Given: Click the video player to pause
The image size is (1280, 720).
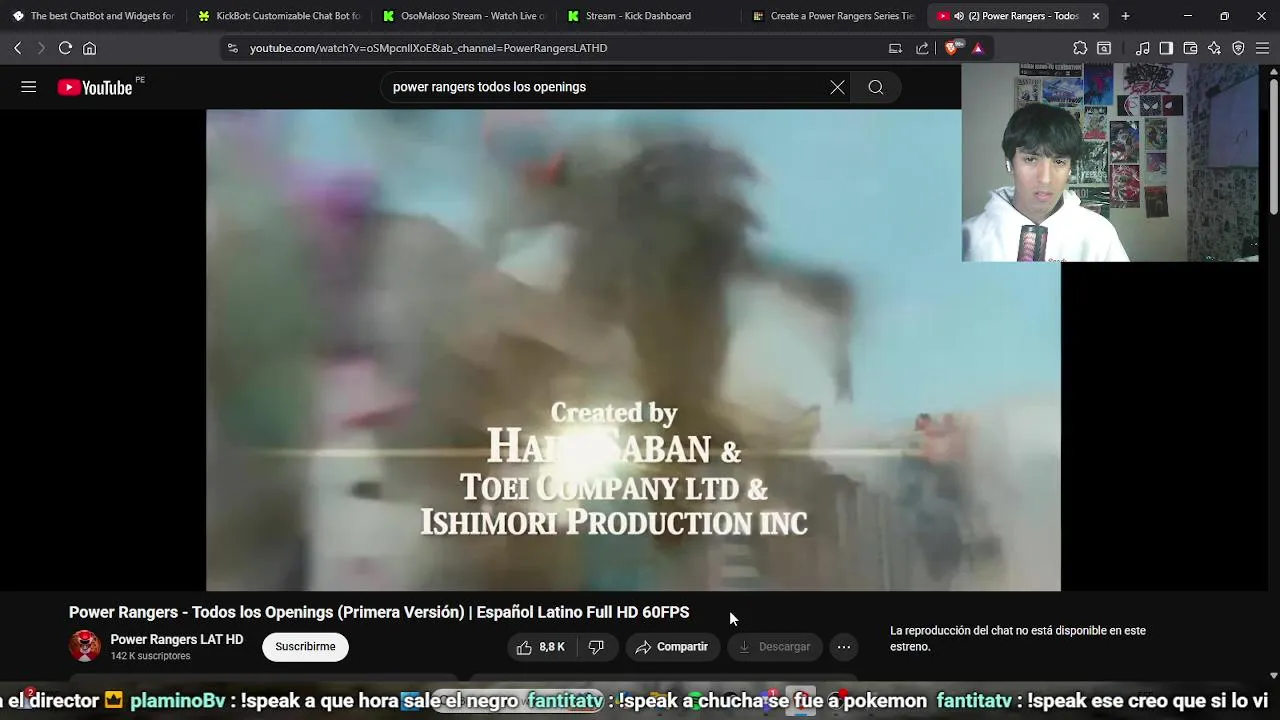Looking at the screenshot, I should tap(633, 350).
